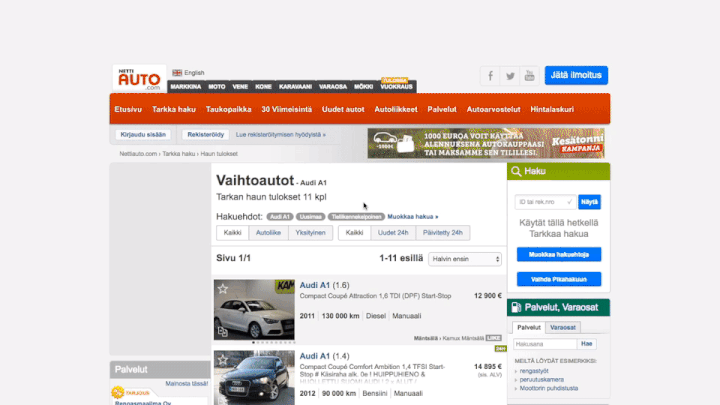The height and width of the screenshot is (405, 720).
Task: Select the Kaikki seller filter tab
Action: (x=232, y=233)
